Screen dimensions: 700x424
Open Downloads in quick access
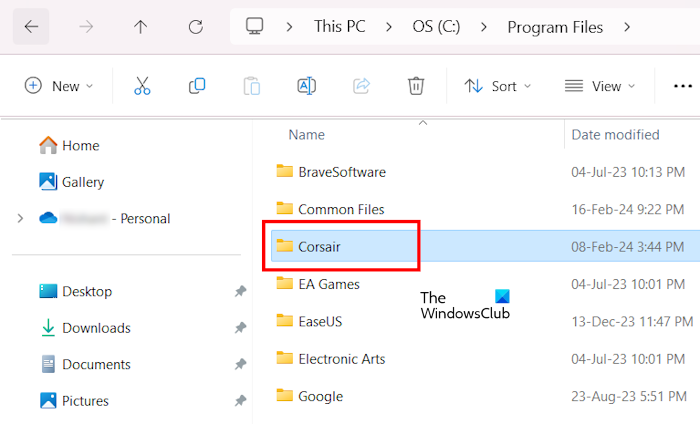[x=85, y=328]
